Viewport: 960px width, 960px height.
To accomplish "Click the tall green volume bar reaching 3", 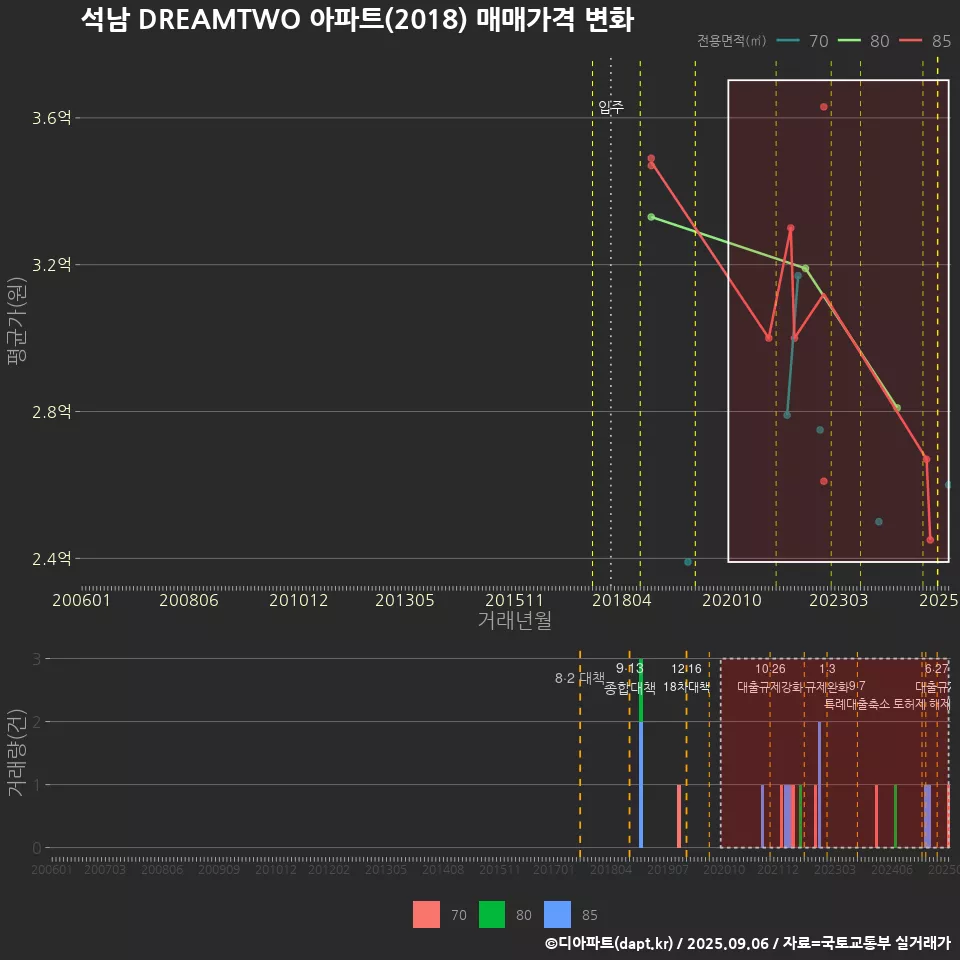I will [640, 690].
